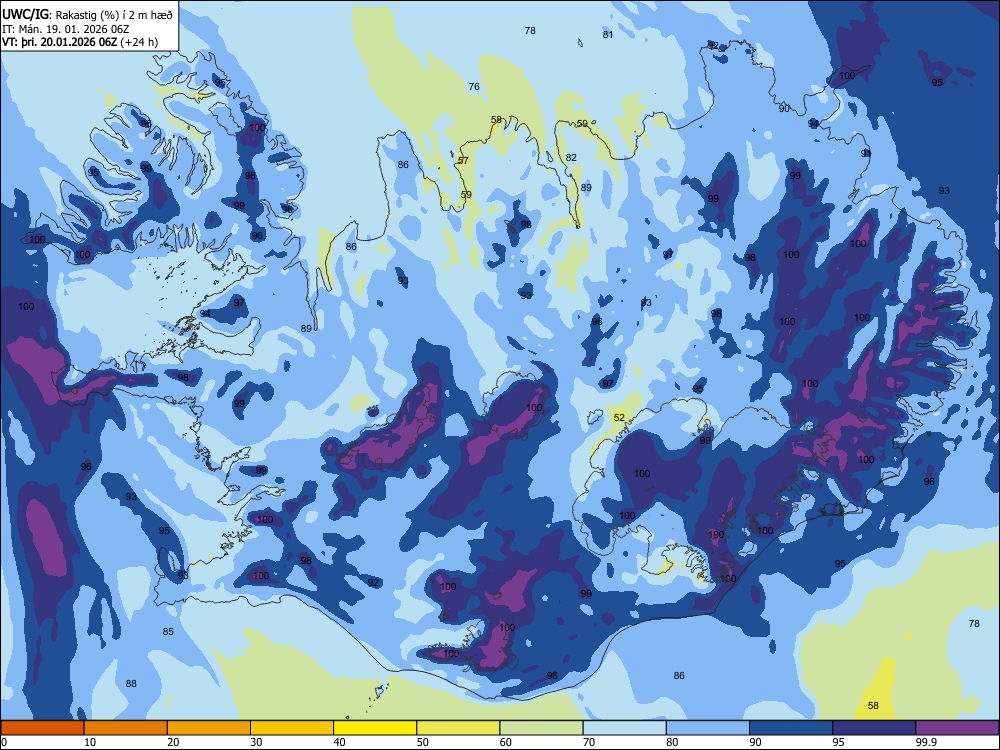Screen dimensions: 1000x750
Task: Click the humidity value 82 on the map
Action: [571, 158]
